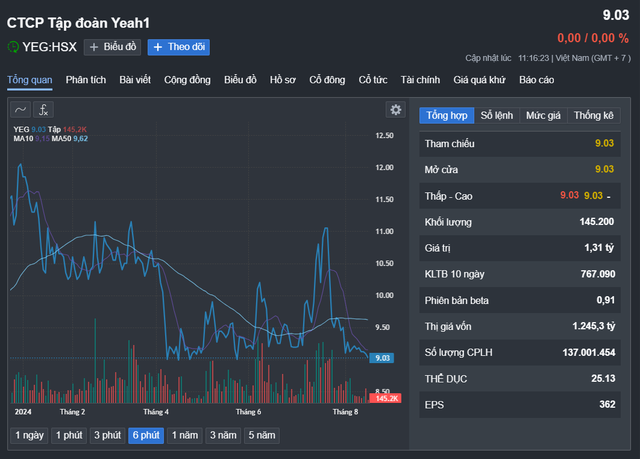Open chart settings gear icon
This screenshot has width=640, height=459.
396,110
